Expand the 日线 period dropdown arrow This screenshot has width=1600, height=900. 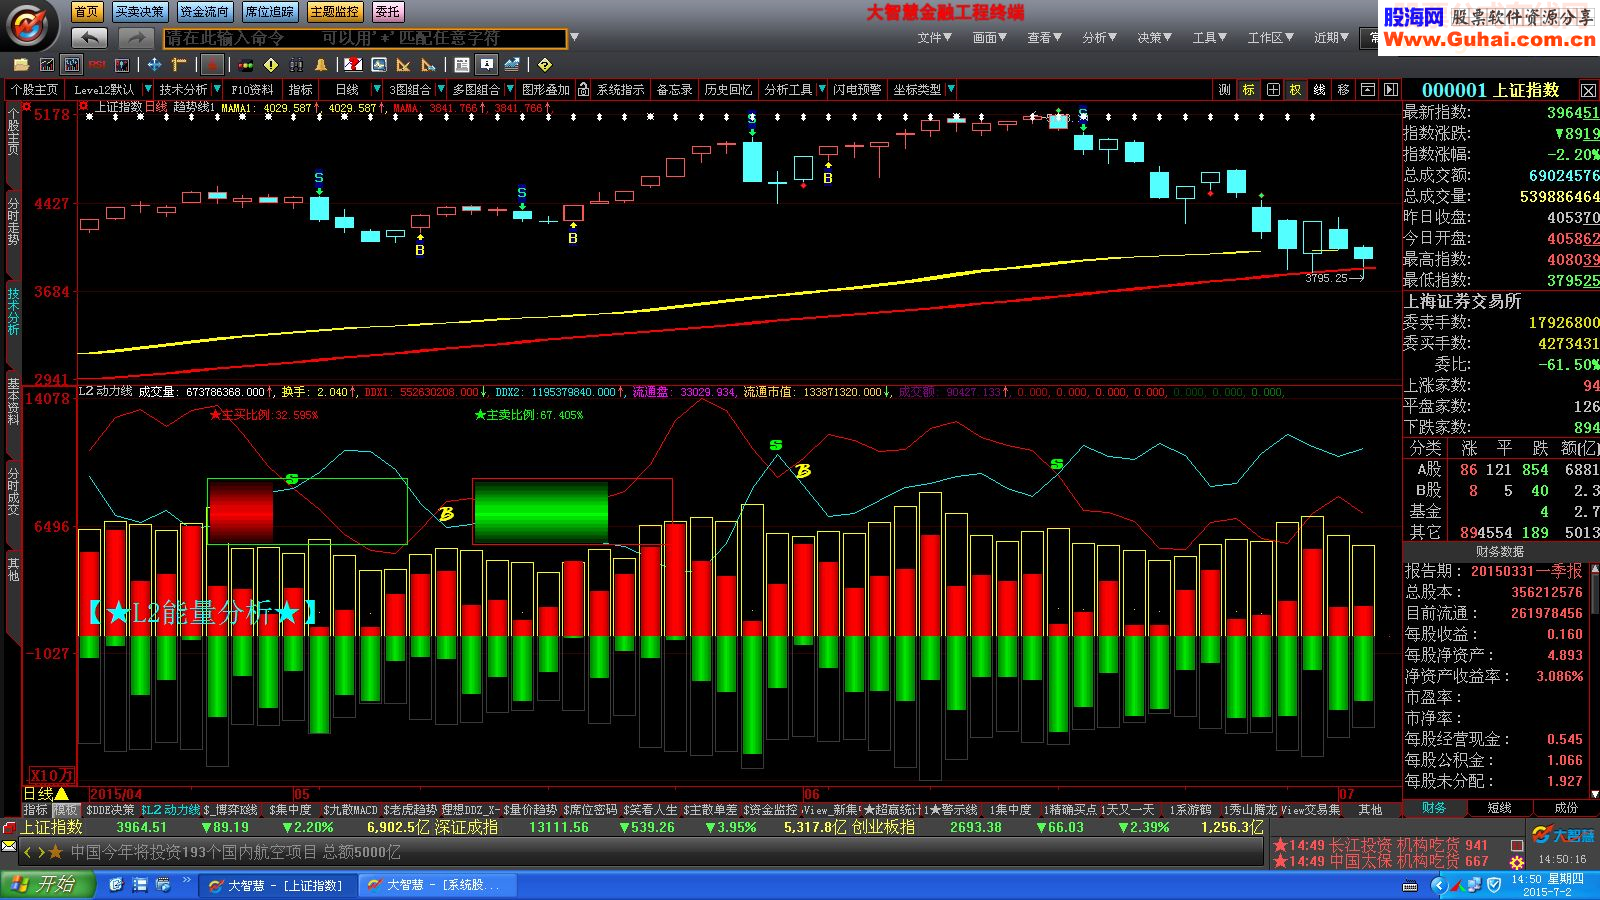coord(376,90)
